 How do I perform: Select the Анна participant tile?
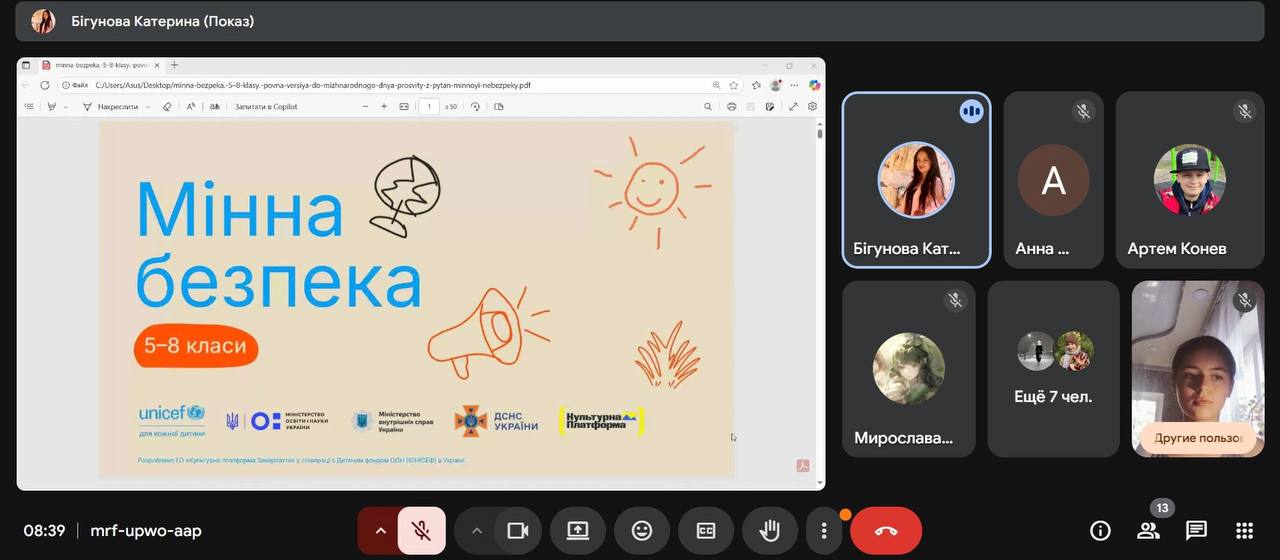coord(1053,180)
